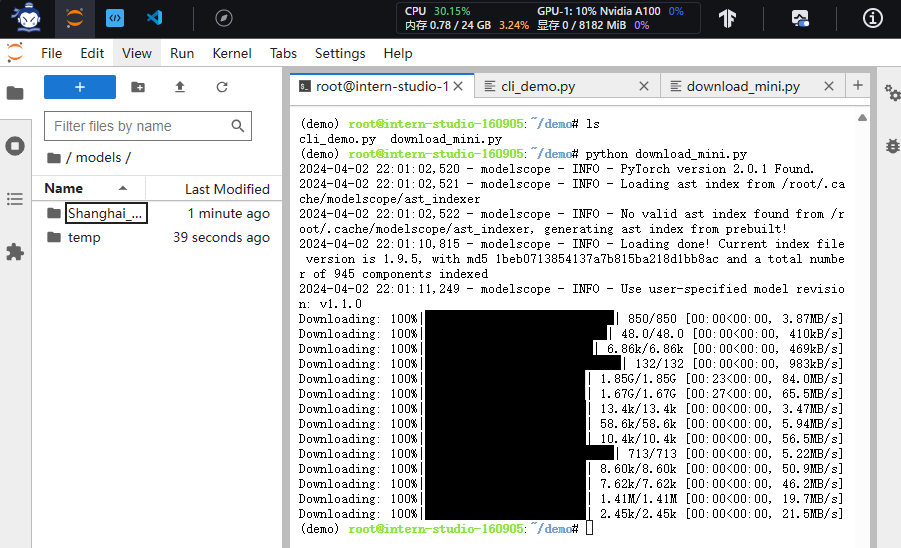901x548 pixels.
Task: Open the Run menu
Action: click(182, 53)
